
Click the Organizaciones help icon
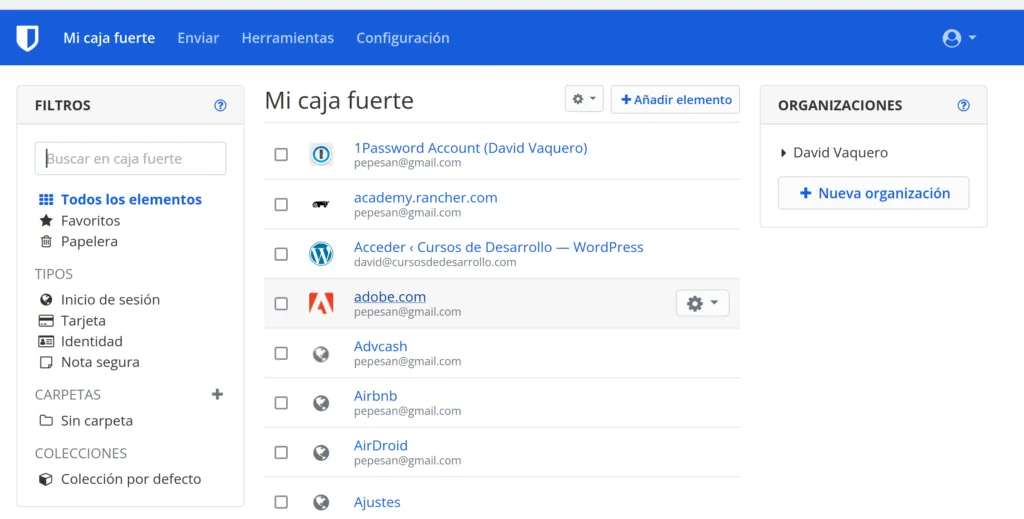[x=963, y=105]
